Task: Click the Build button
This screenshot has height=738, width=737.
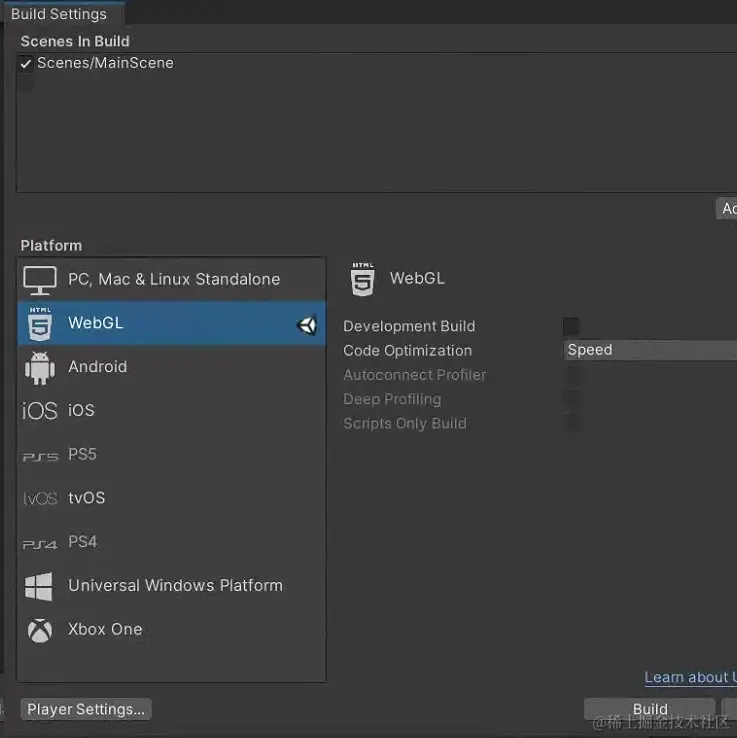Action: tap(650, 709)
